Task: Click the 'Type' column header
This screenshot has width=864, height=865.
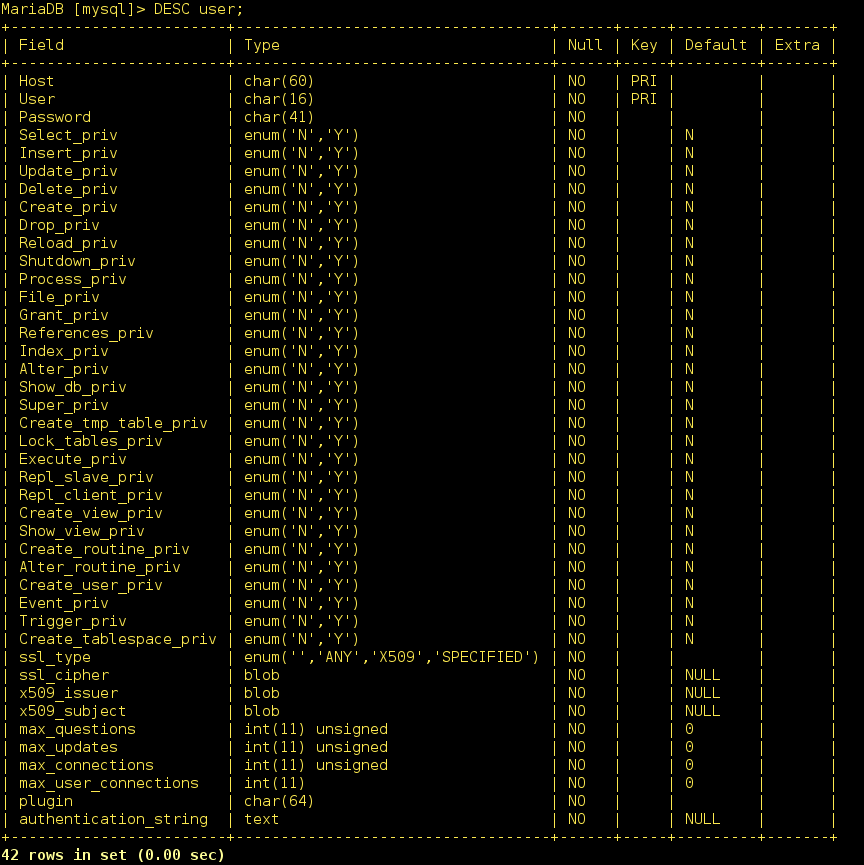Action: (x=262, y=45)
